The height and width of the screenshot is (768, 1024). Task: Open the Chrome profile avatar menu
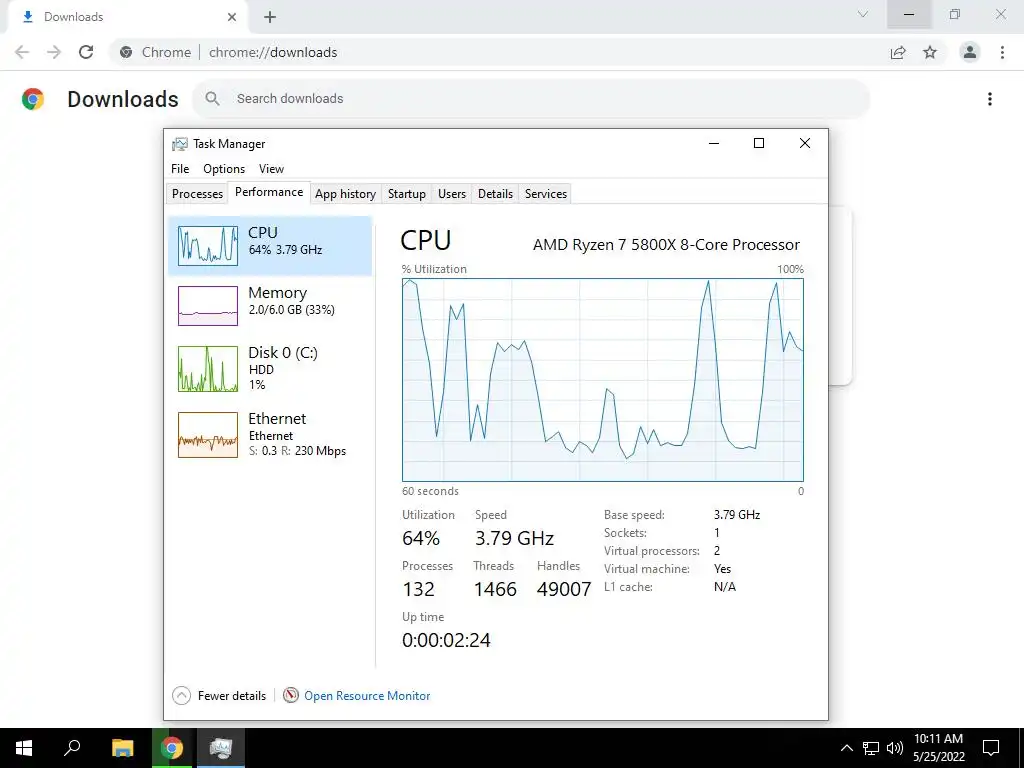click(x=970, y=52)
